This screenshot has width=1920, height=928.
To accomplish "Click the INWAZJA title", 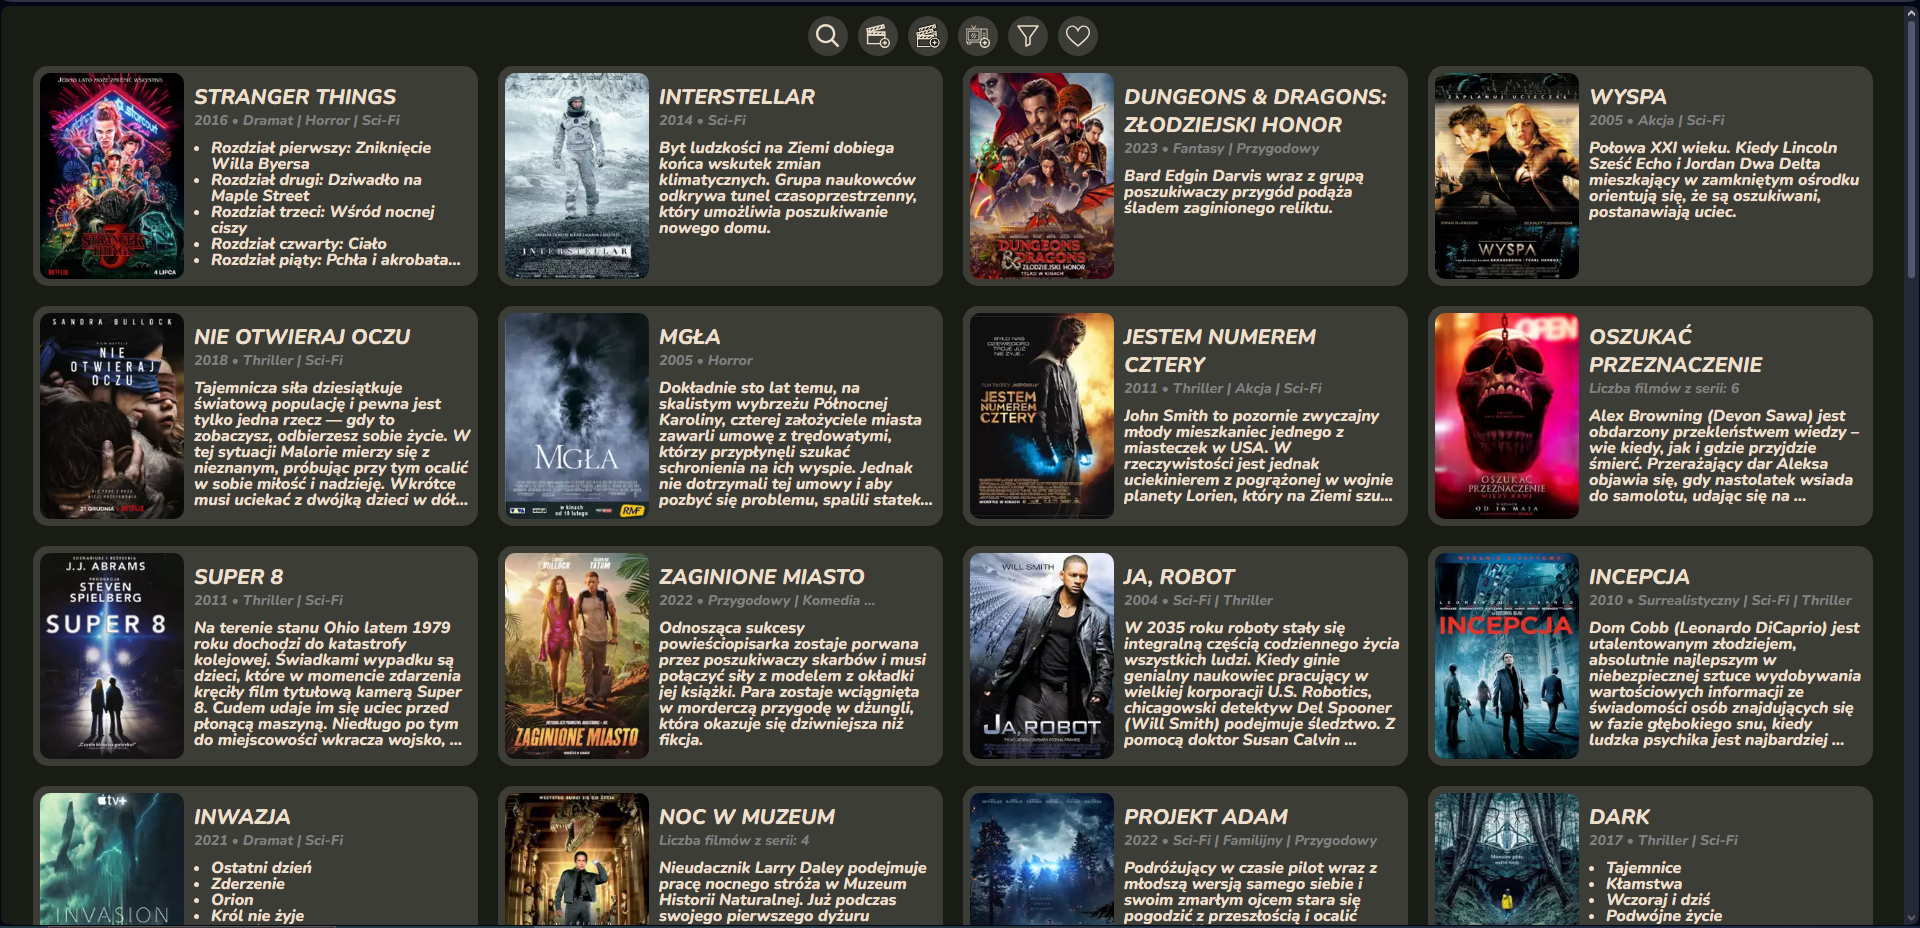I will point(242,817).
